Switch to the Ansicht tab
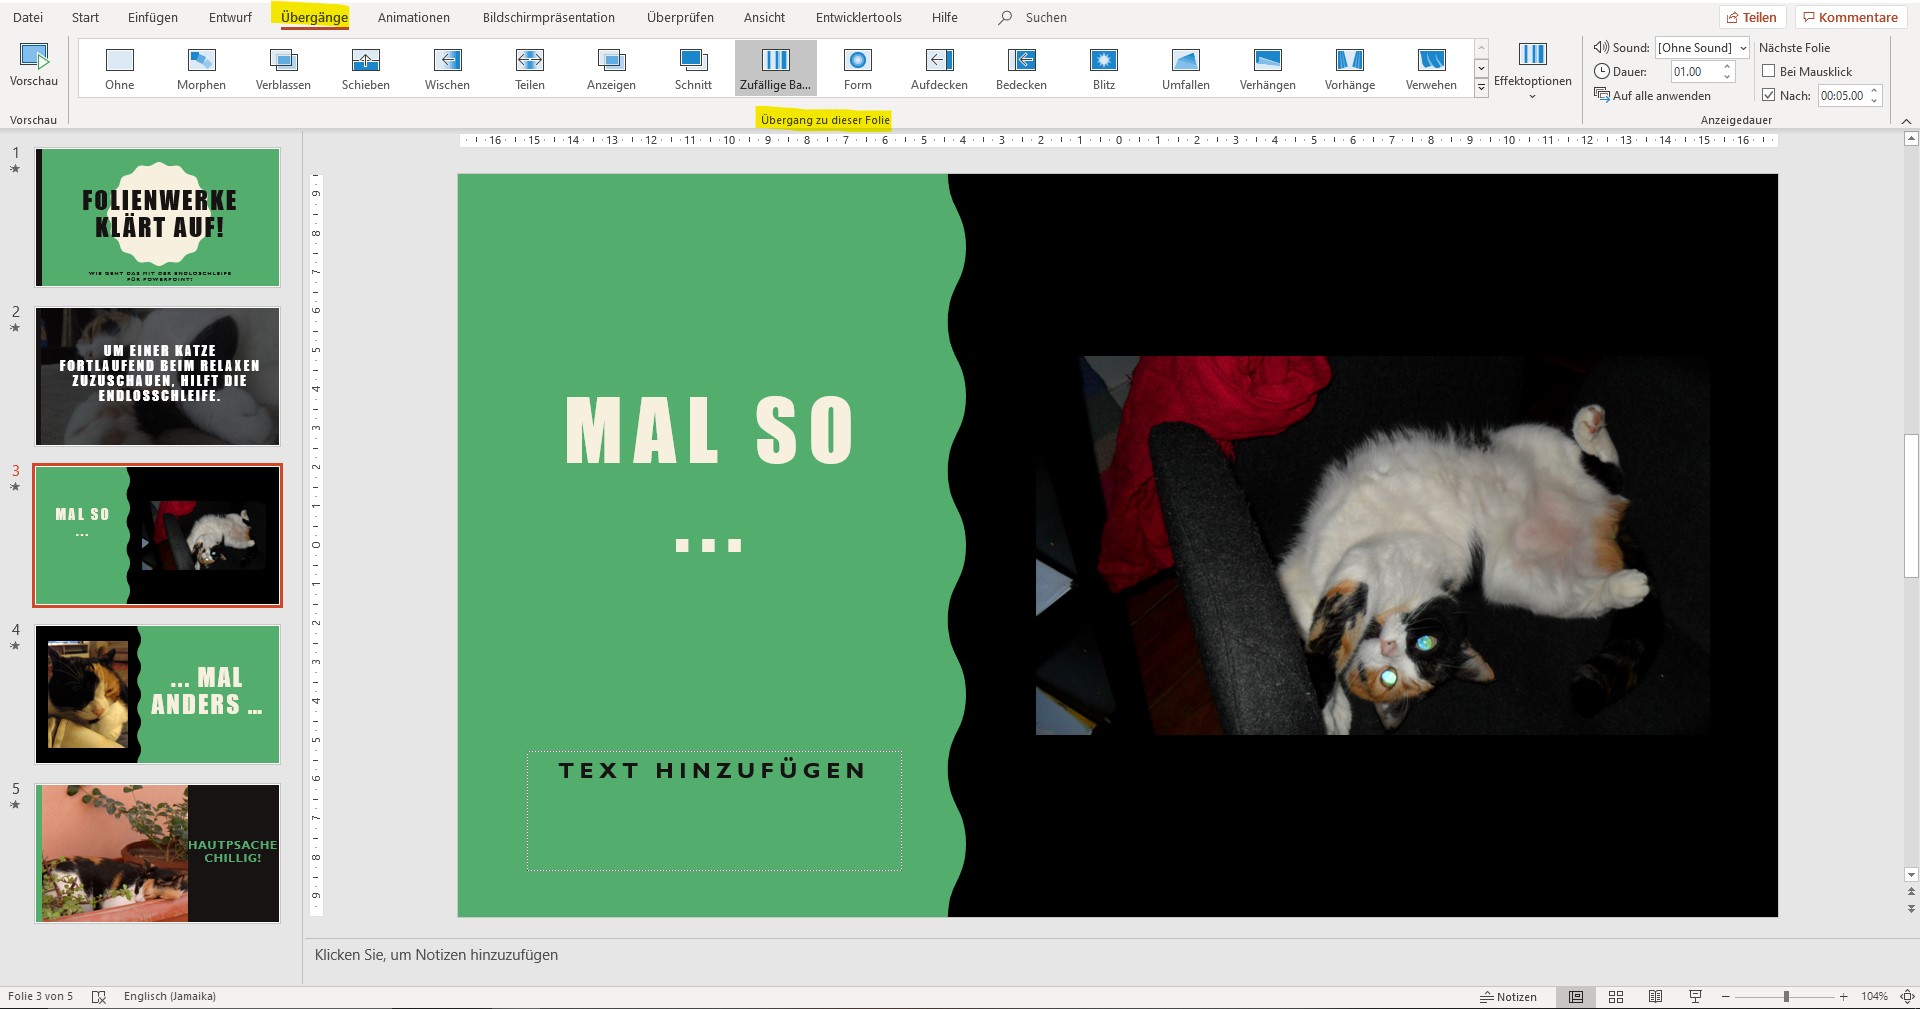 point(764,17)
